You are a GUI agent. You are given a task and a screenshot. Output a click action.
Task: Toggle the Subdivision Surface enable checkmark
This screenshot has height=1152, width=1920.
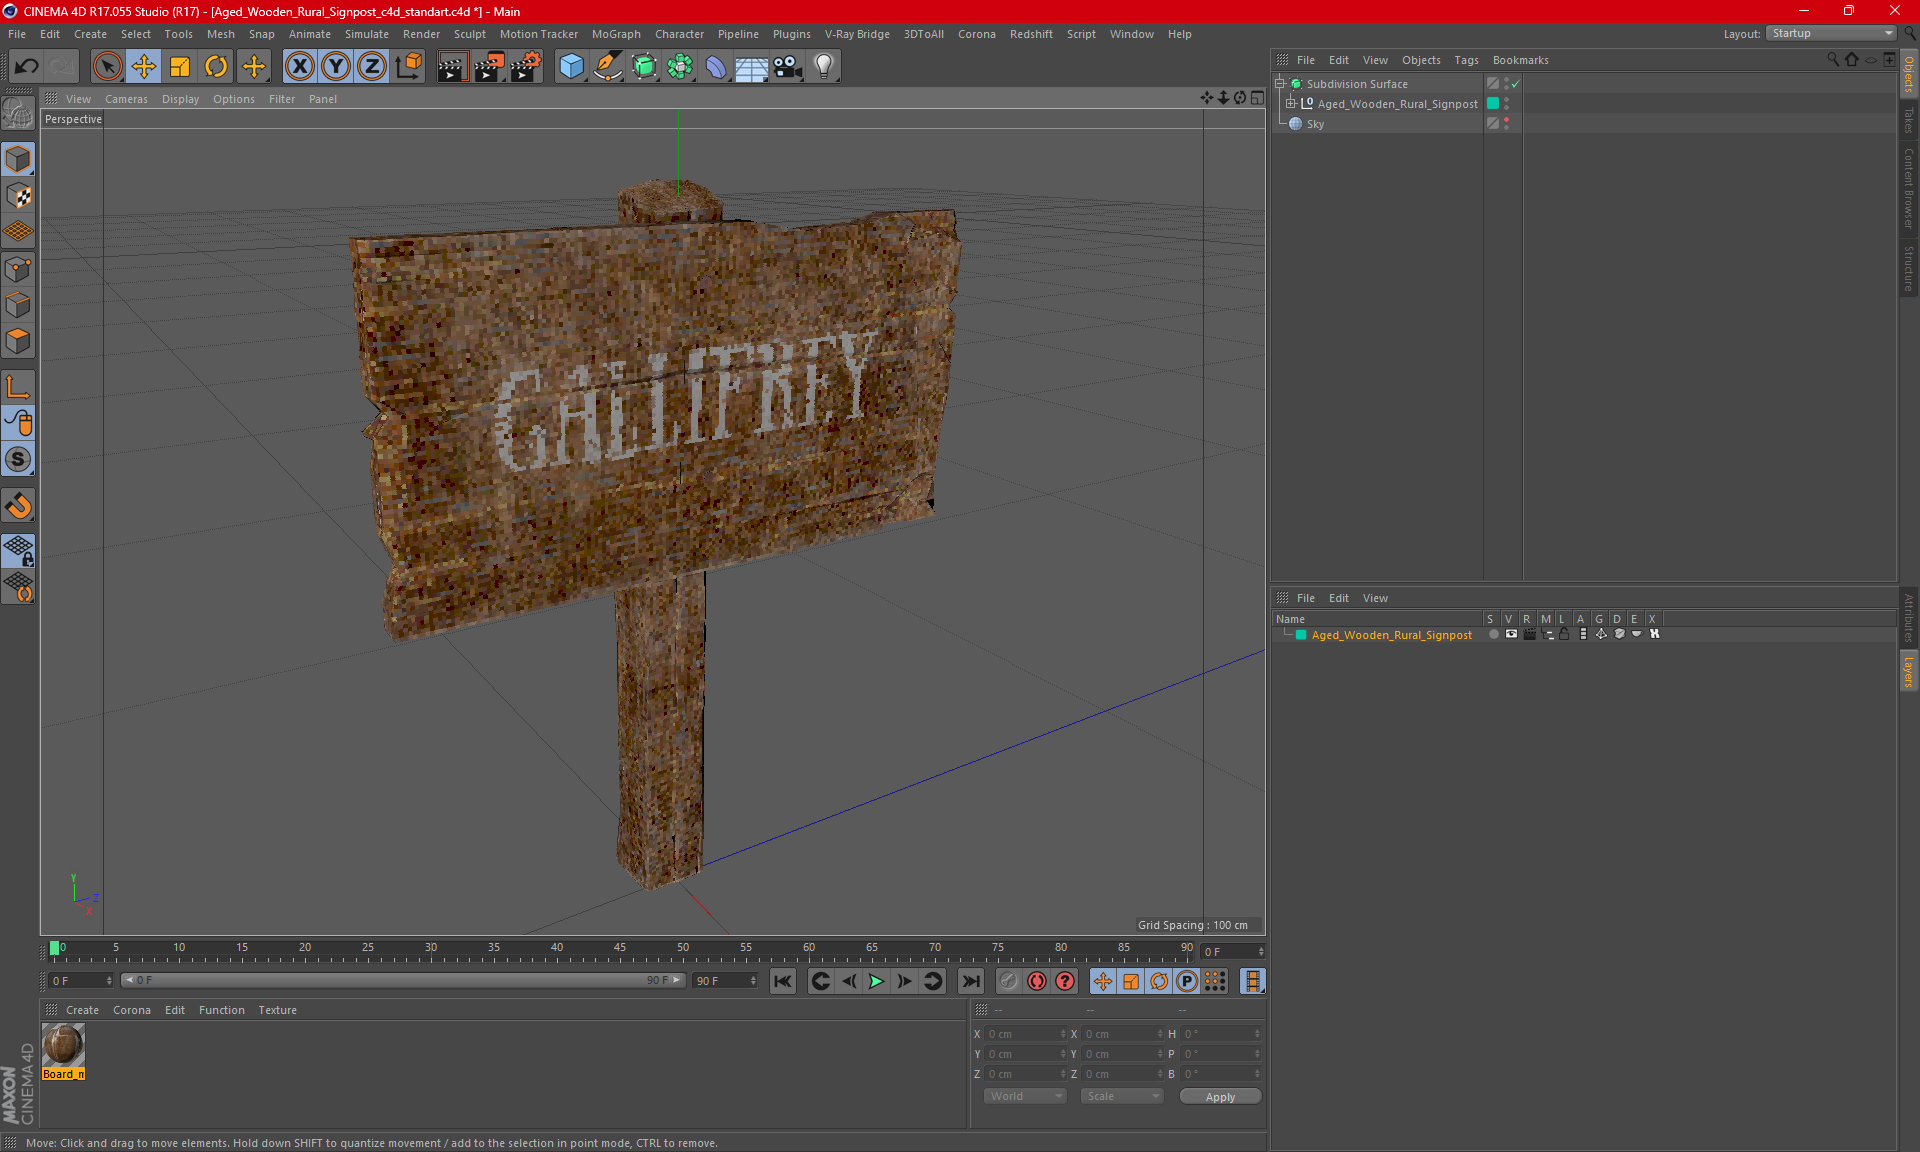point(1516,84)
